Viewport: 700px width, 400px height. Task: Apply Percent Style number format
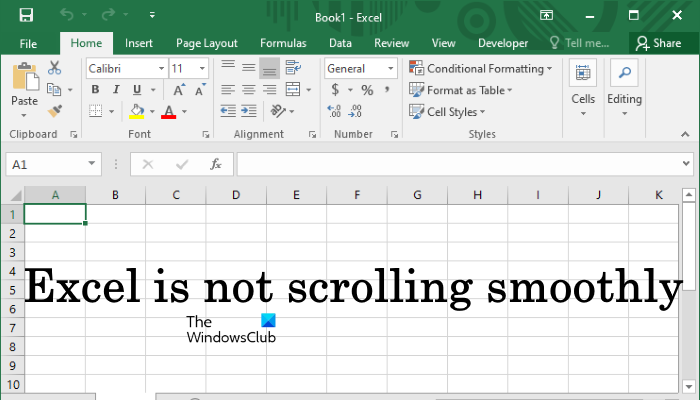click(367, 90)
